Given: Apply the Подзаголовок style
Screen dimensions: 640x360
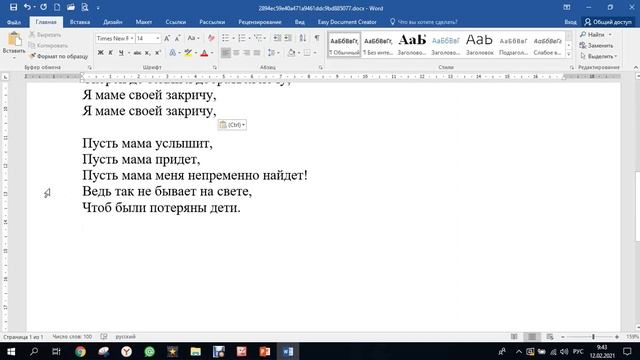Looking at the screenshot, I should [x=513, y=44].
